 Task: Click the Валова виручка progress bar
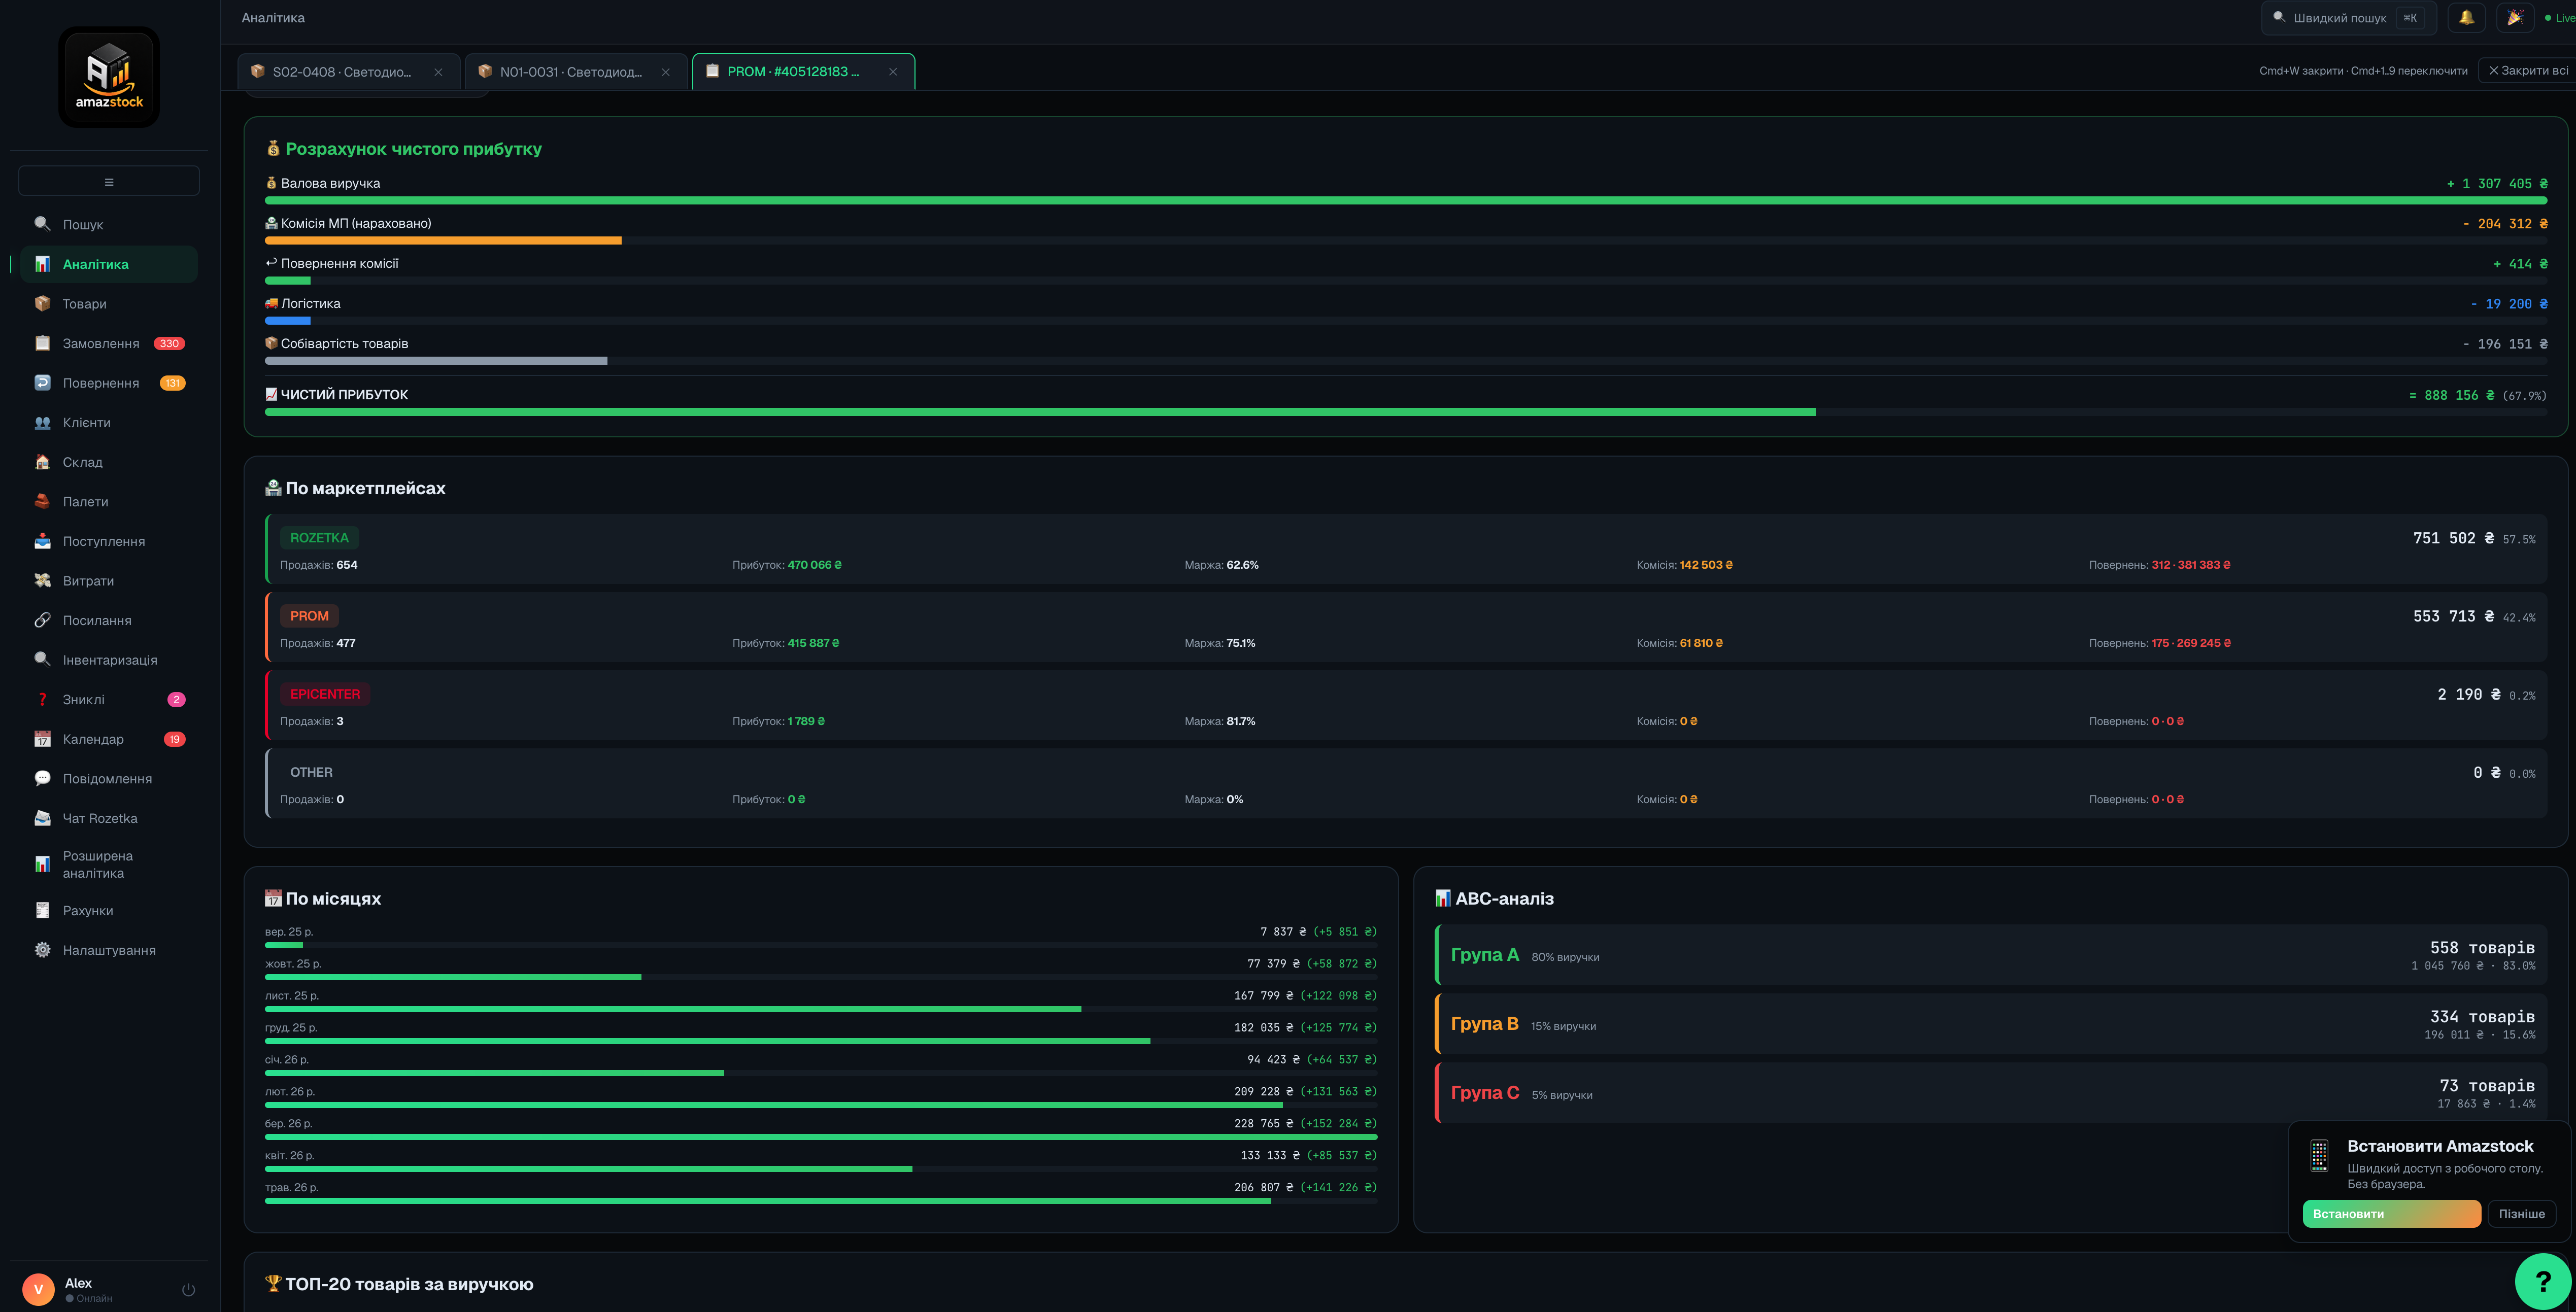click(1406, 201)
